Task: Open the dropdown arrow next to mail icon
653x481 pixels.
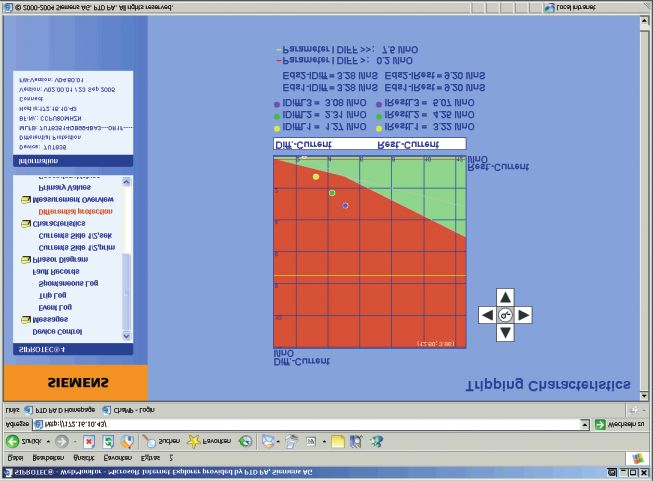Action: pyautogui.click(x=278, y=442)
